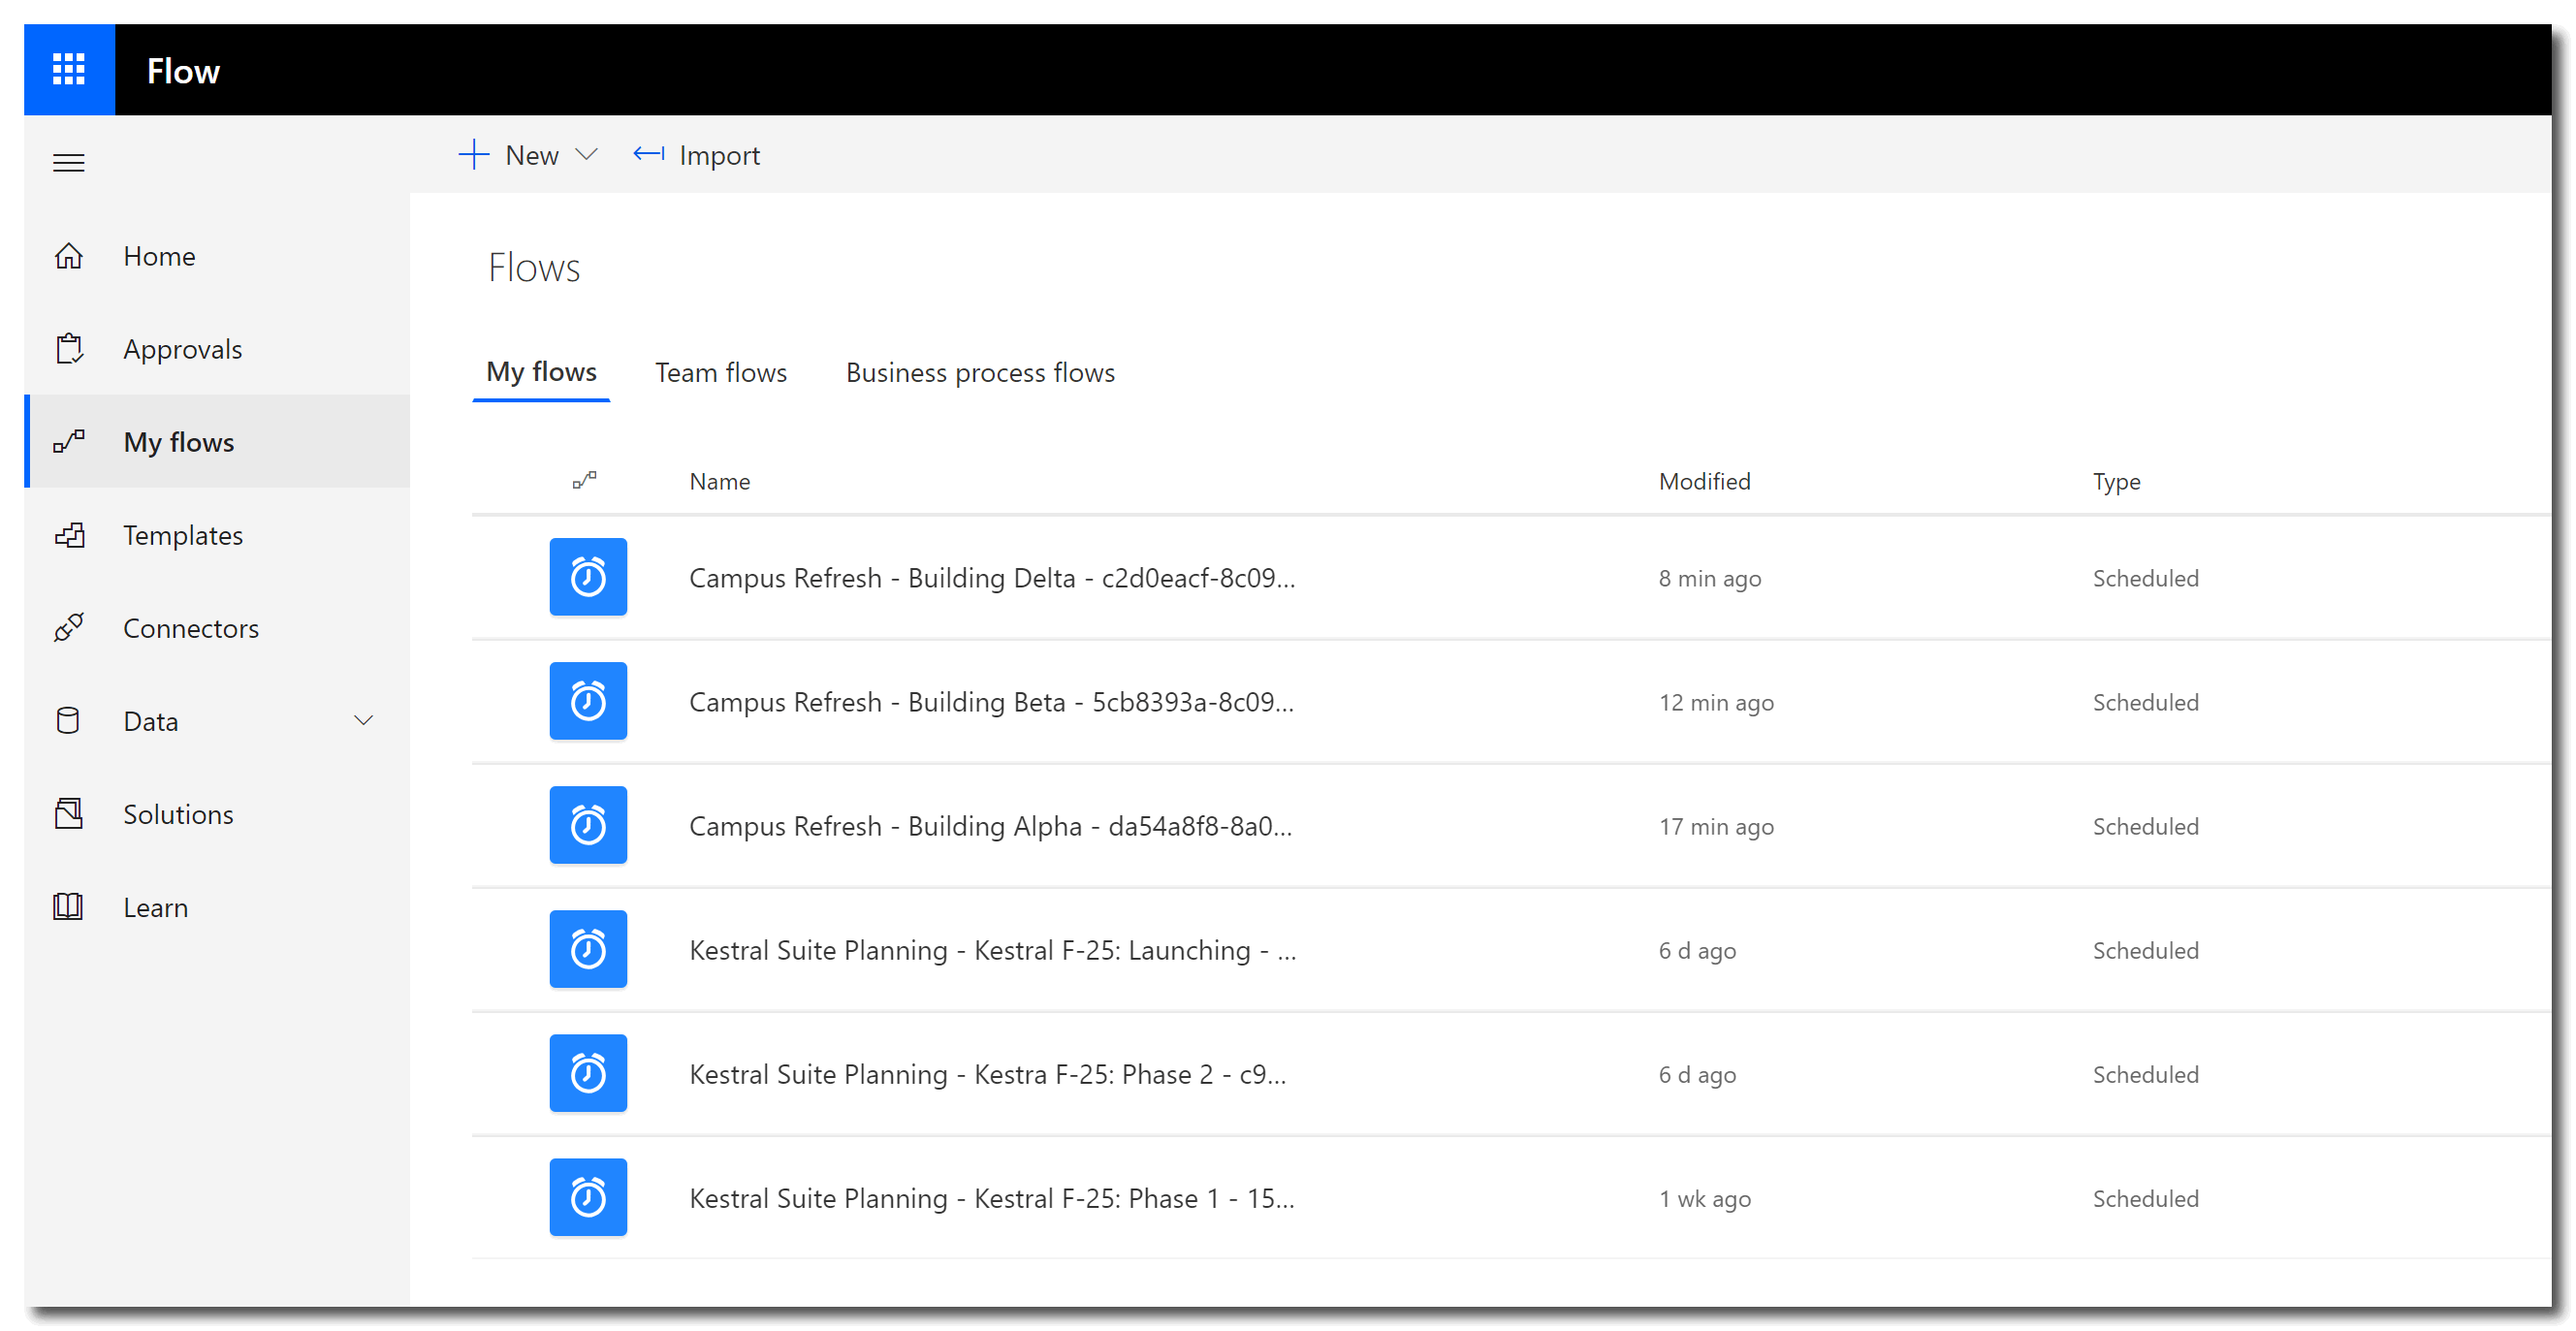The height and width of the screenshot is (1331, 2576).
Task: Click the Flow title in header
Action: [183, 71]
